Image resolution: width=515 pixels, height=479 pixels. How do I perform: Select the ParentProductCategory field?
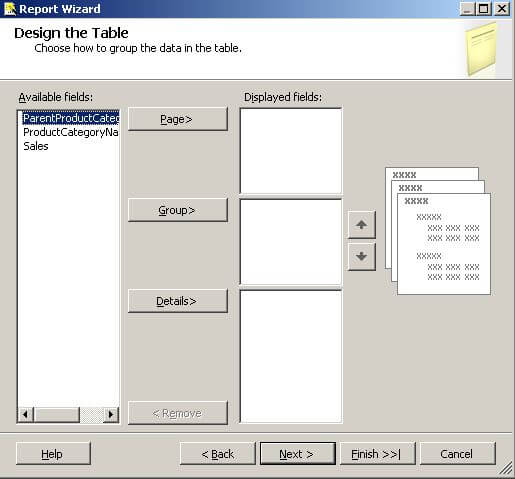(x=71, y=118)
